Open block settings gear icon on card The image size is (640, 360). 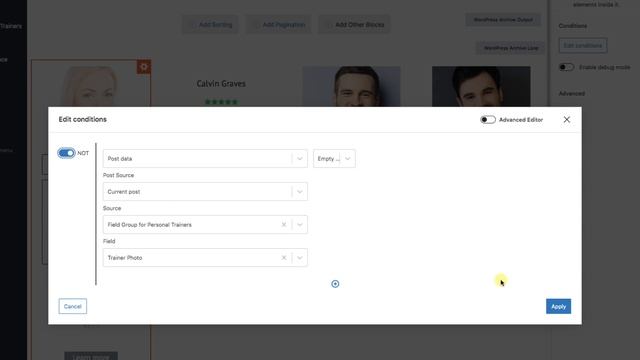144,67
